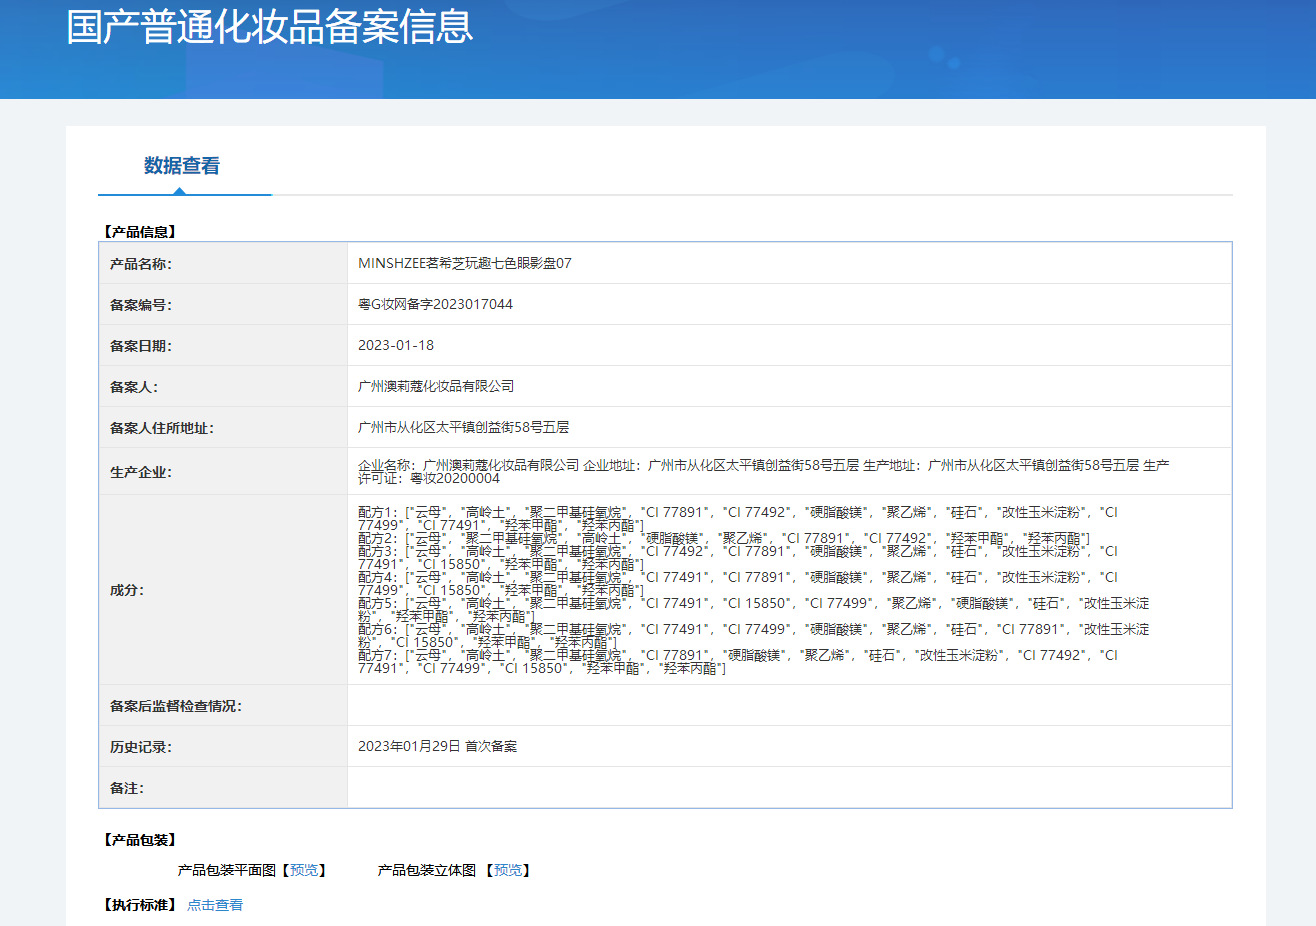The width and height of the screenshot is (1316, 926).
Task: Click the 配方6 ingredient list entry
Action: [754, 635]
